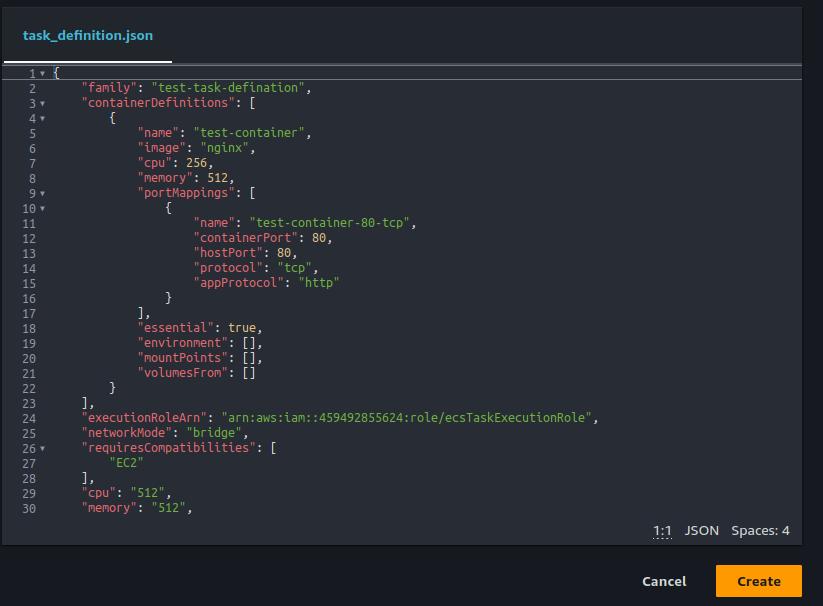The image size is (823, 606).
Task: Place cursor on the essential true value
Action: tap(242, 328)
